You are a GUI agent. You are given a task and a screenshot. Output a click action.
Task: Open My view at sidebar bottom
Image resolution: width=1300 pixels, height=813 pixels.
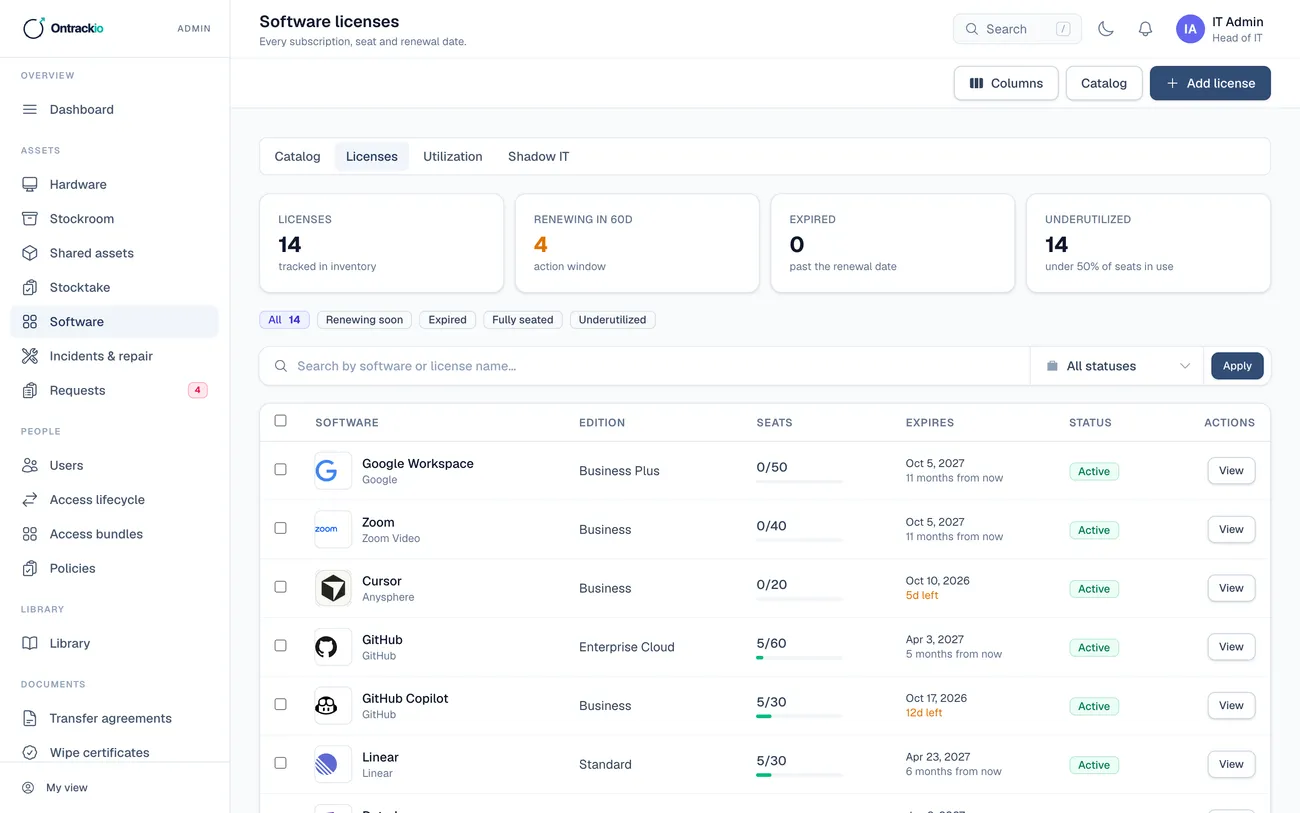click(x=114, y=788)
